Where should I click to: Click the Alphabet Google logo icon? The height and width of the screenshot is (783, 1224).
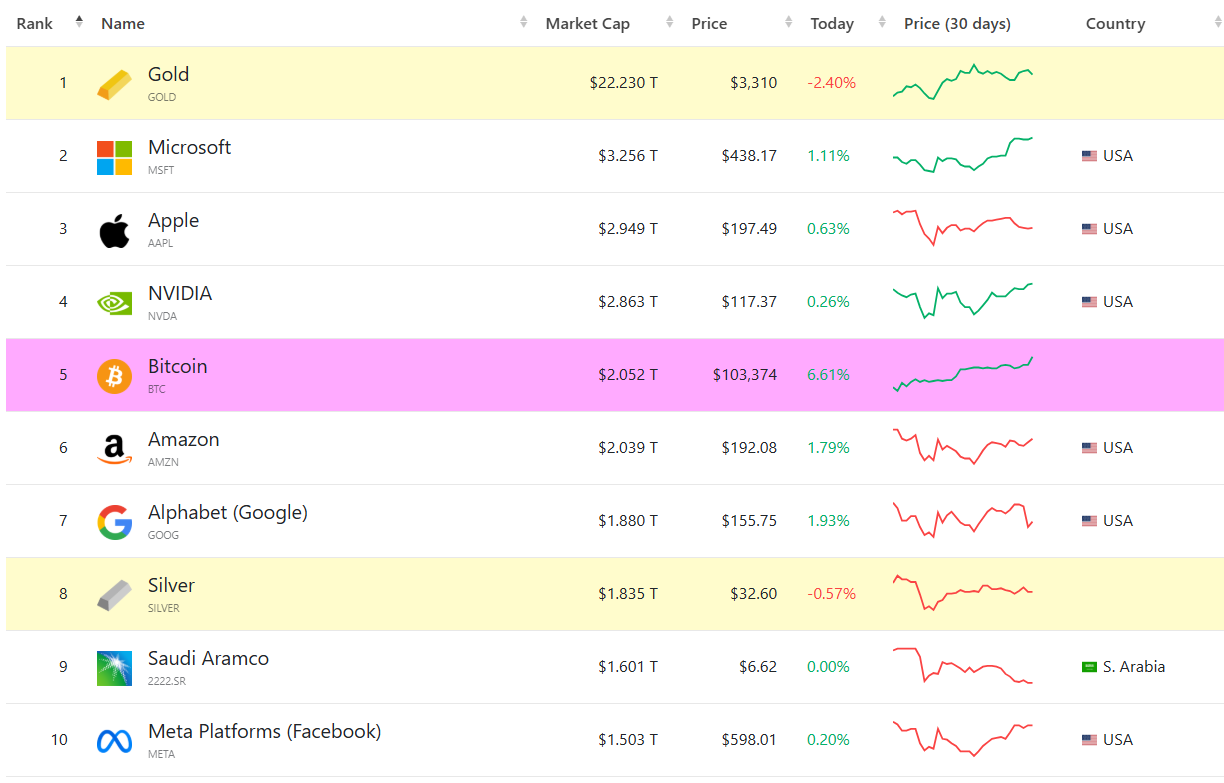[x=114, y=522]
